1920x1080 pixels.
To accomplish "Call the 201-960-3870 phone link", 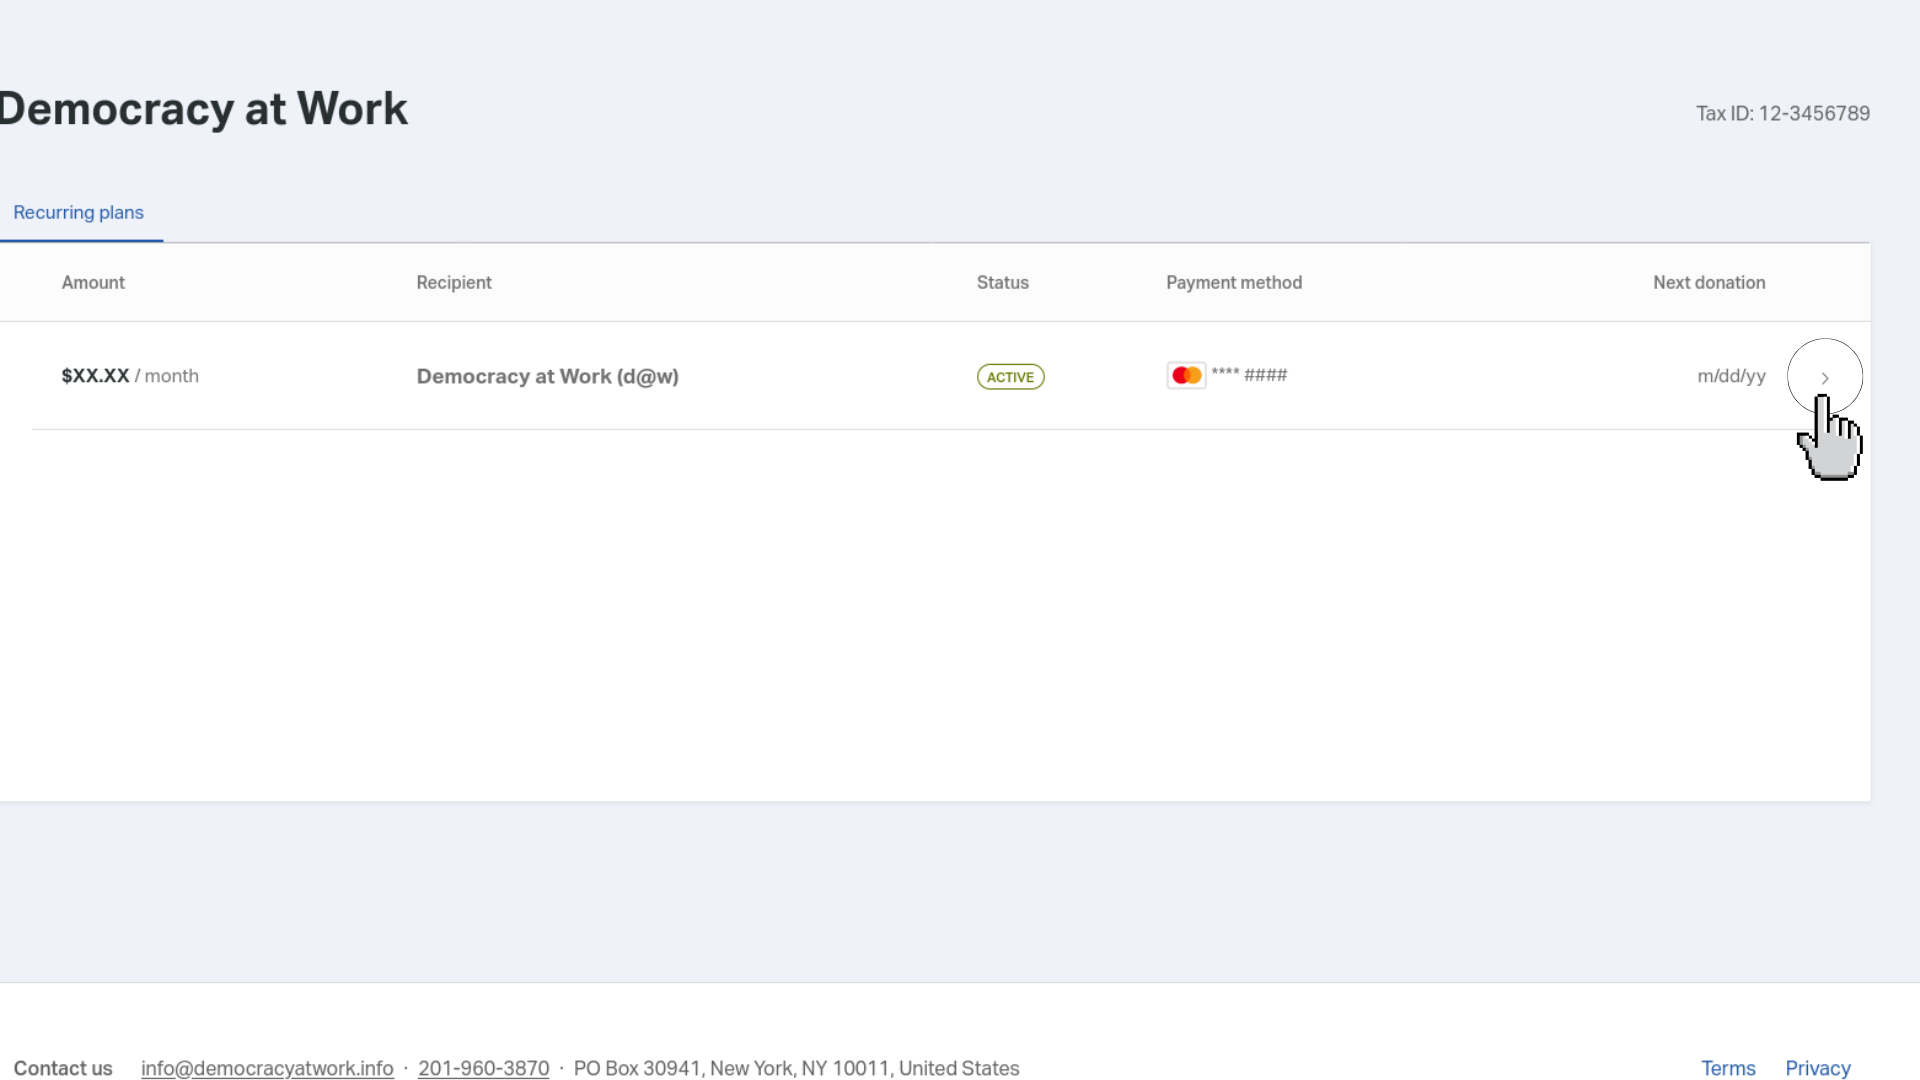I will [483, 1068].
